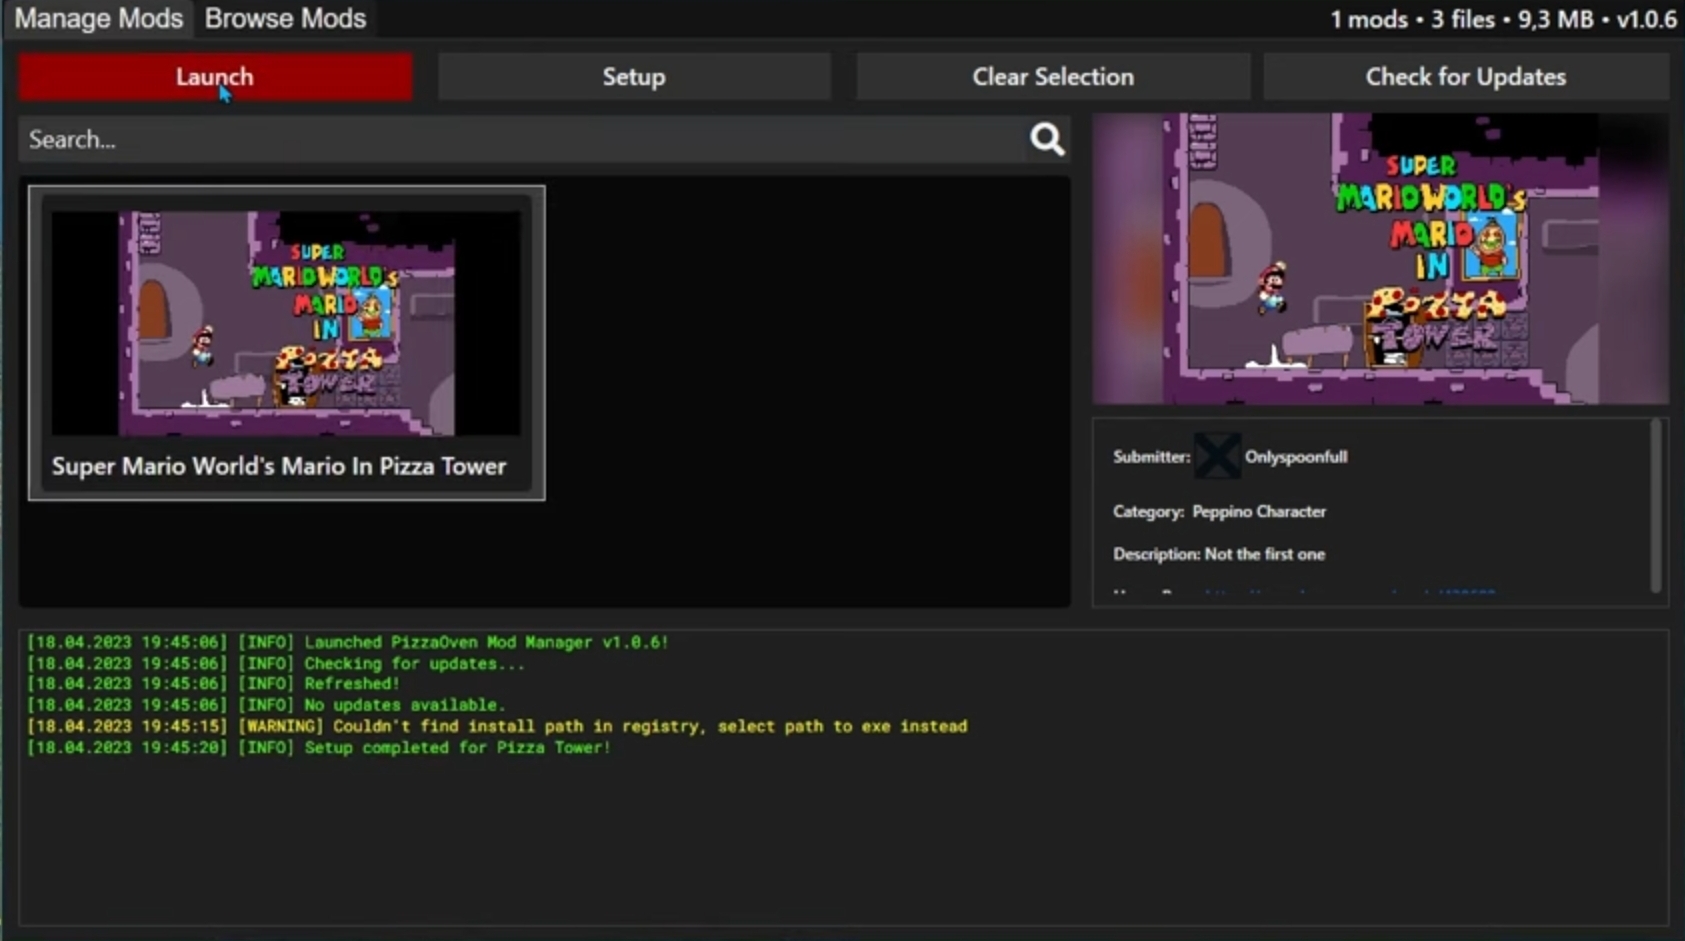Click the large mod preview image
This screenshot has width=1685, height=941.
1380,258
